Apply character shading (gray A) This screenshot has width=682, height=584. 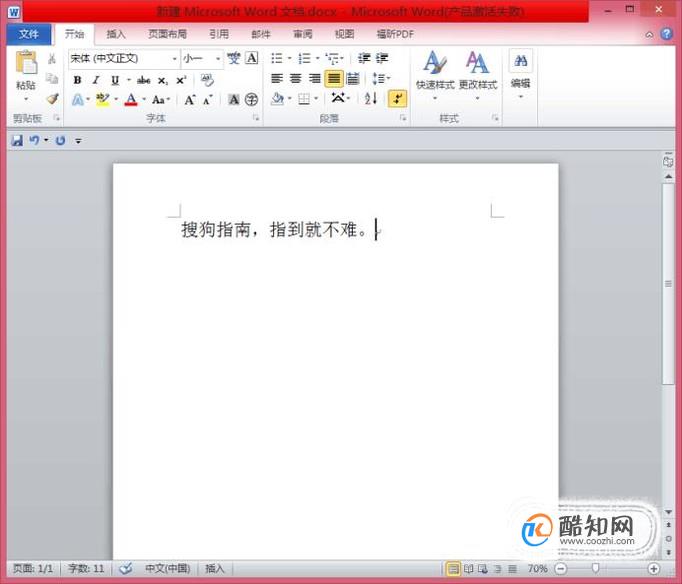(x=234, y=100)
